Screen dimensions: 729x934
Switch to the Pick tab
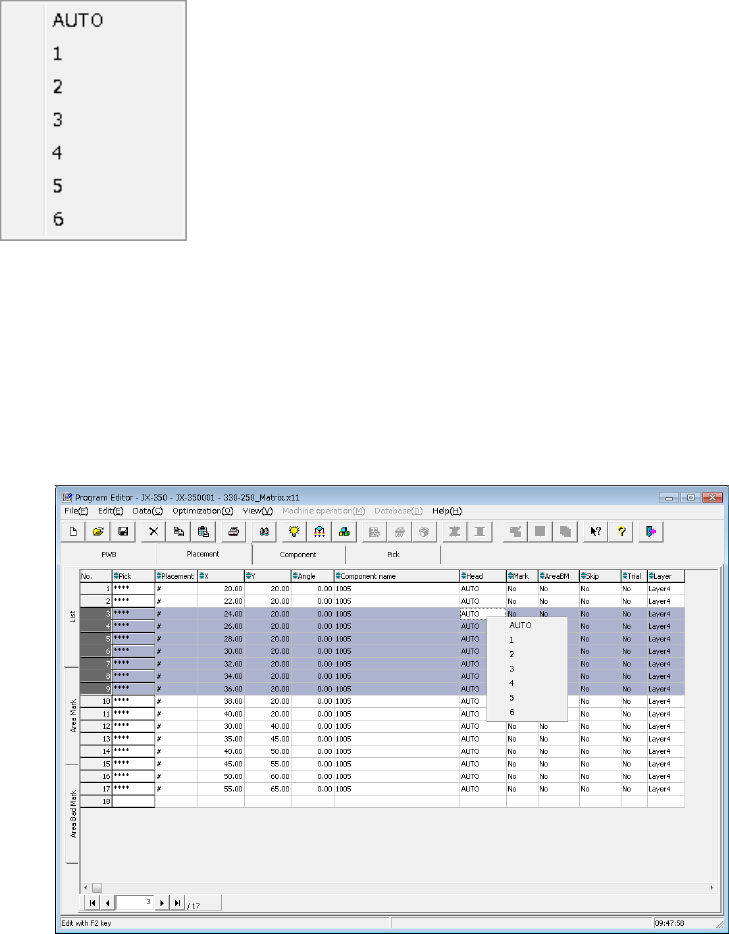(x=393, y=554)
